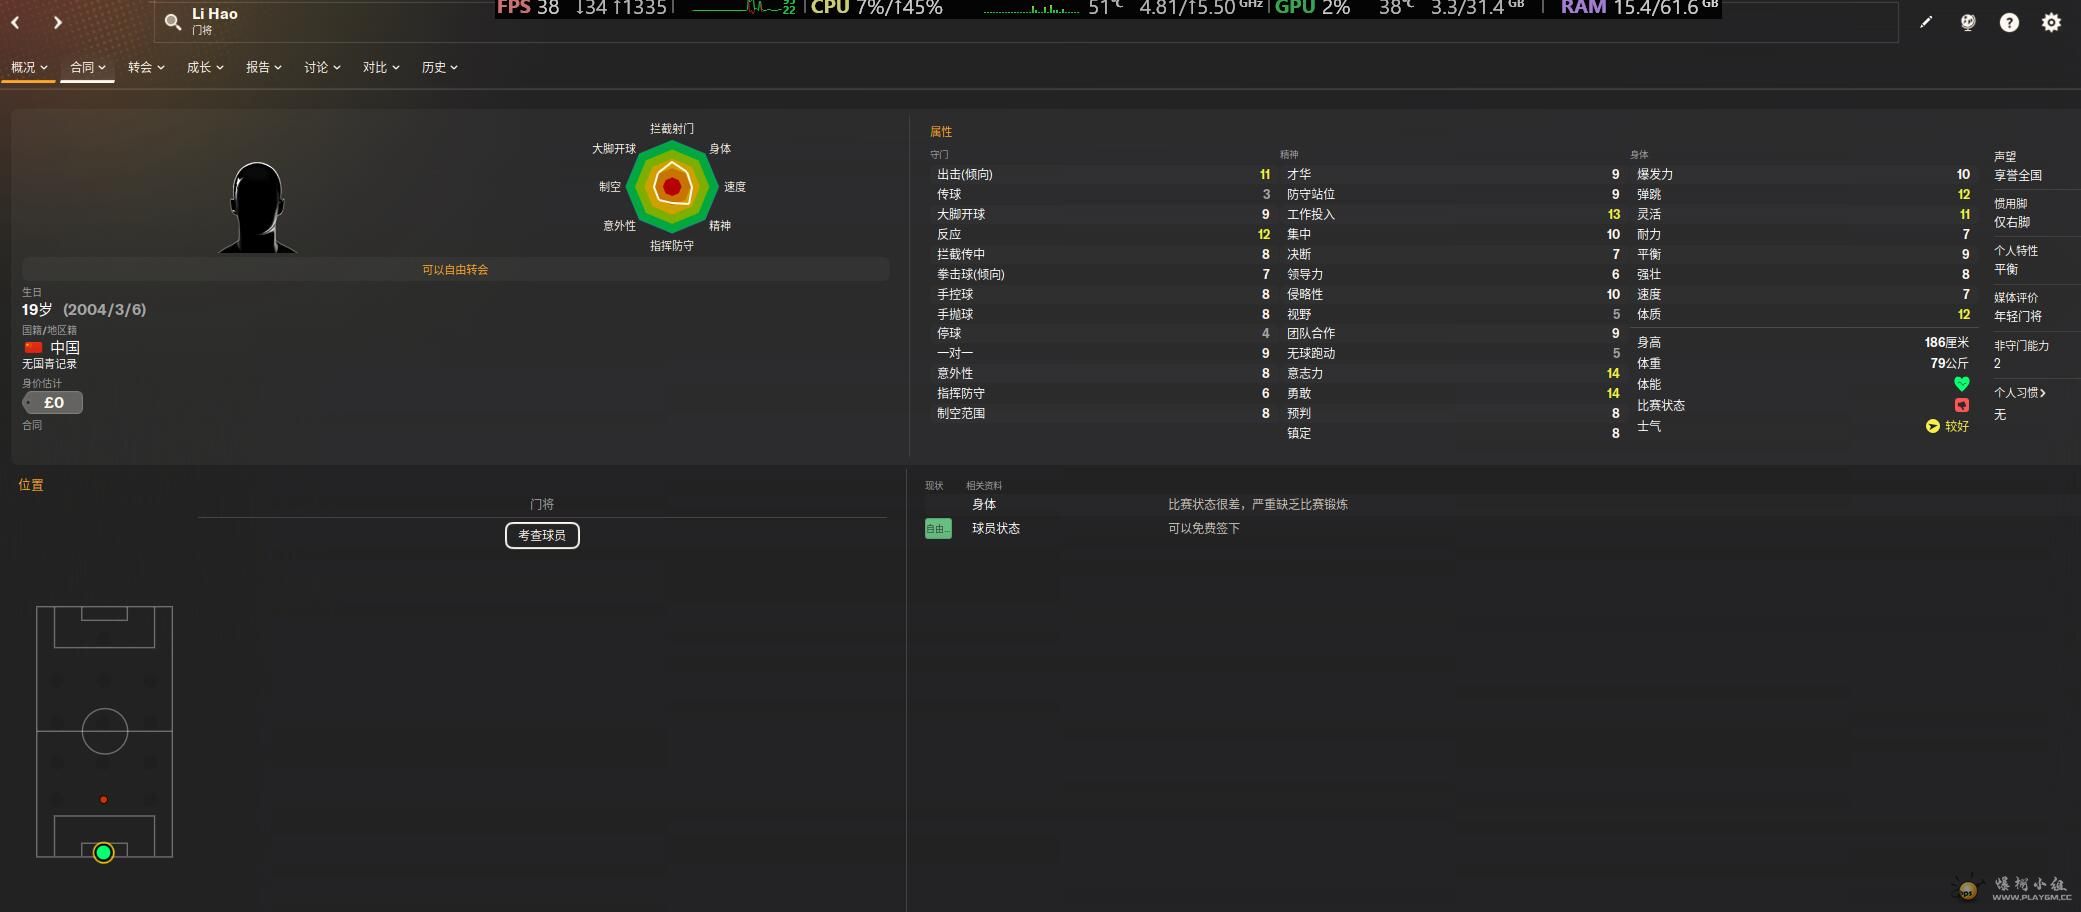Click the search magnifier icon
The height and width of the screenshot is (912, 2081).
173,22
